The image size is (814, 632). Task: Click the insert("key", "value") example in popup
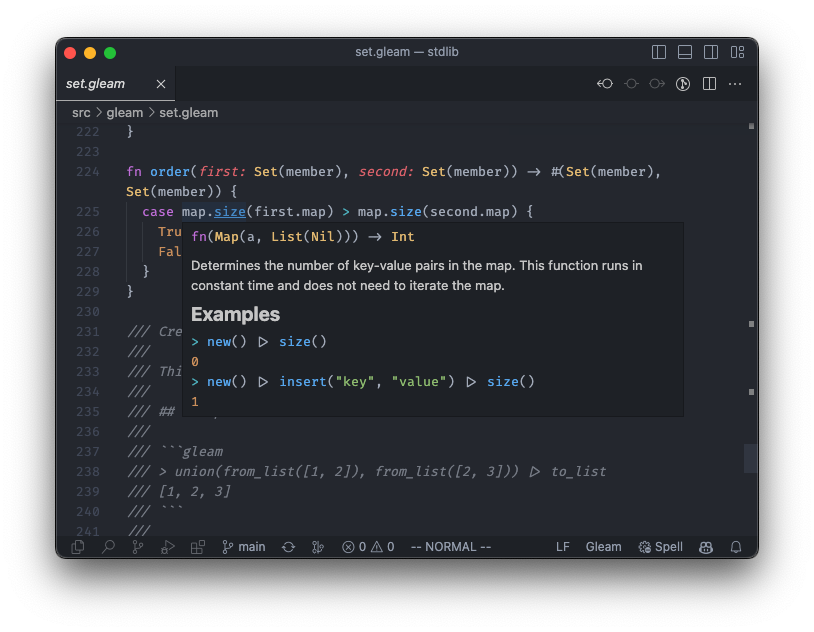[367, 382]
